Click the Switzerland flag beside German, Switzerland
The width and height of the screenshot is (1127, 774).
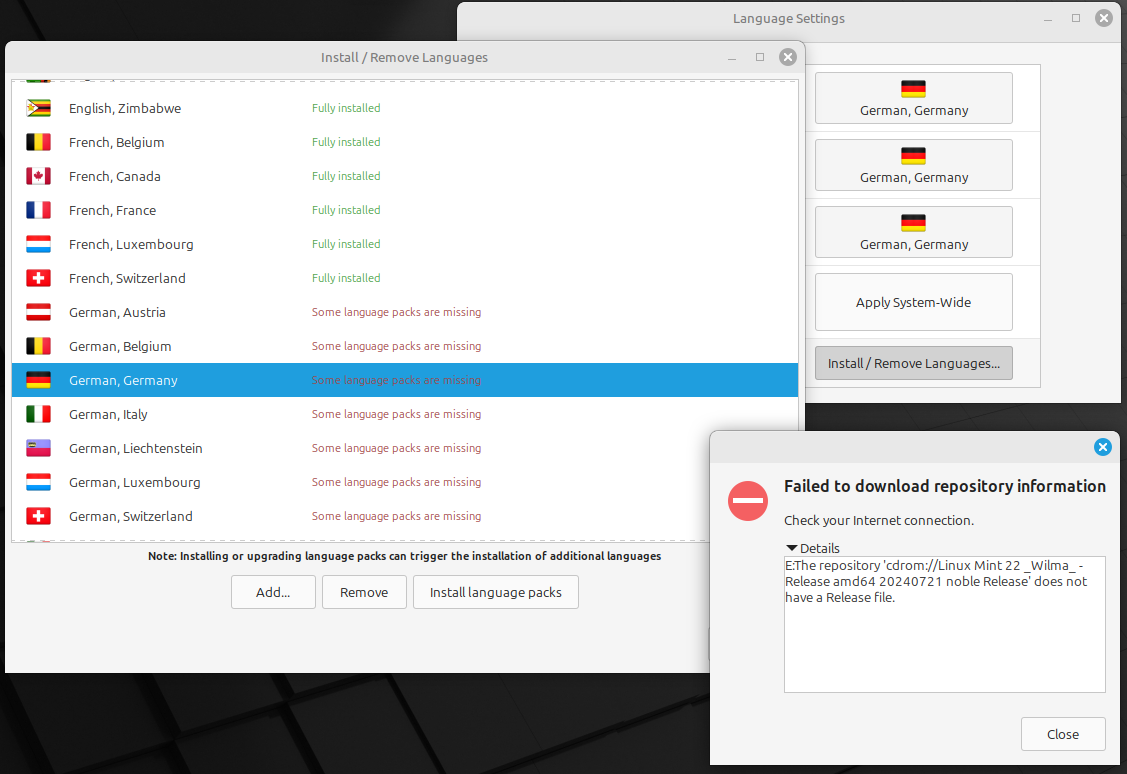coord(38,516)
